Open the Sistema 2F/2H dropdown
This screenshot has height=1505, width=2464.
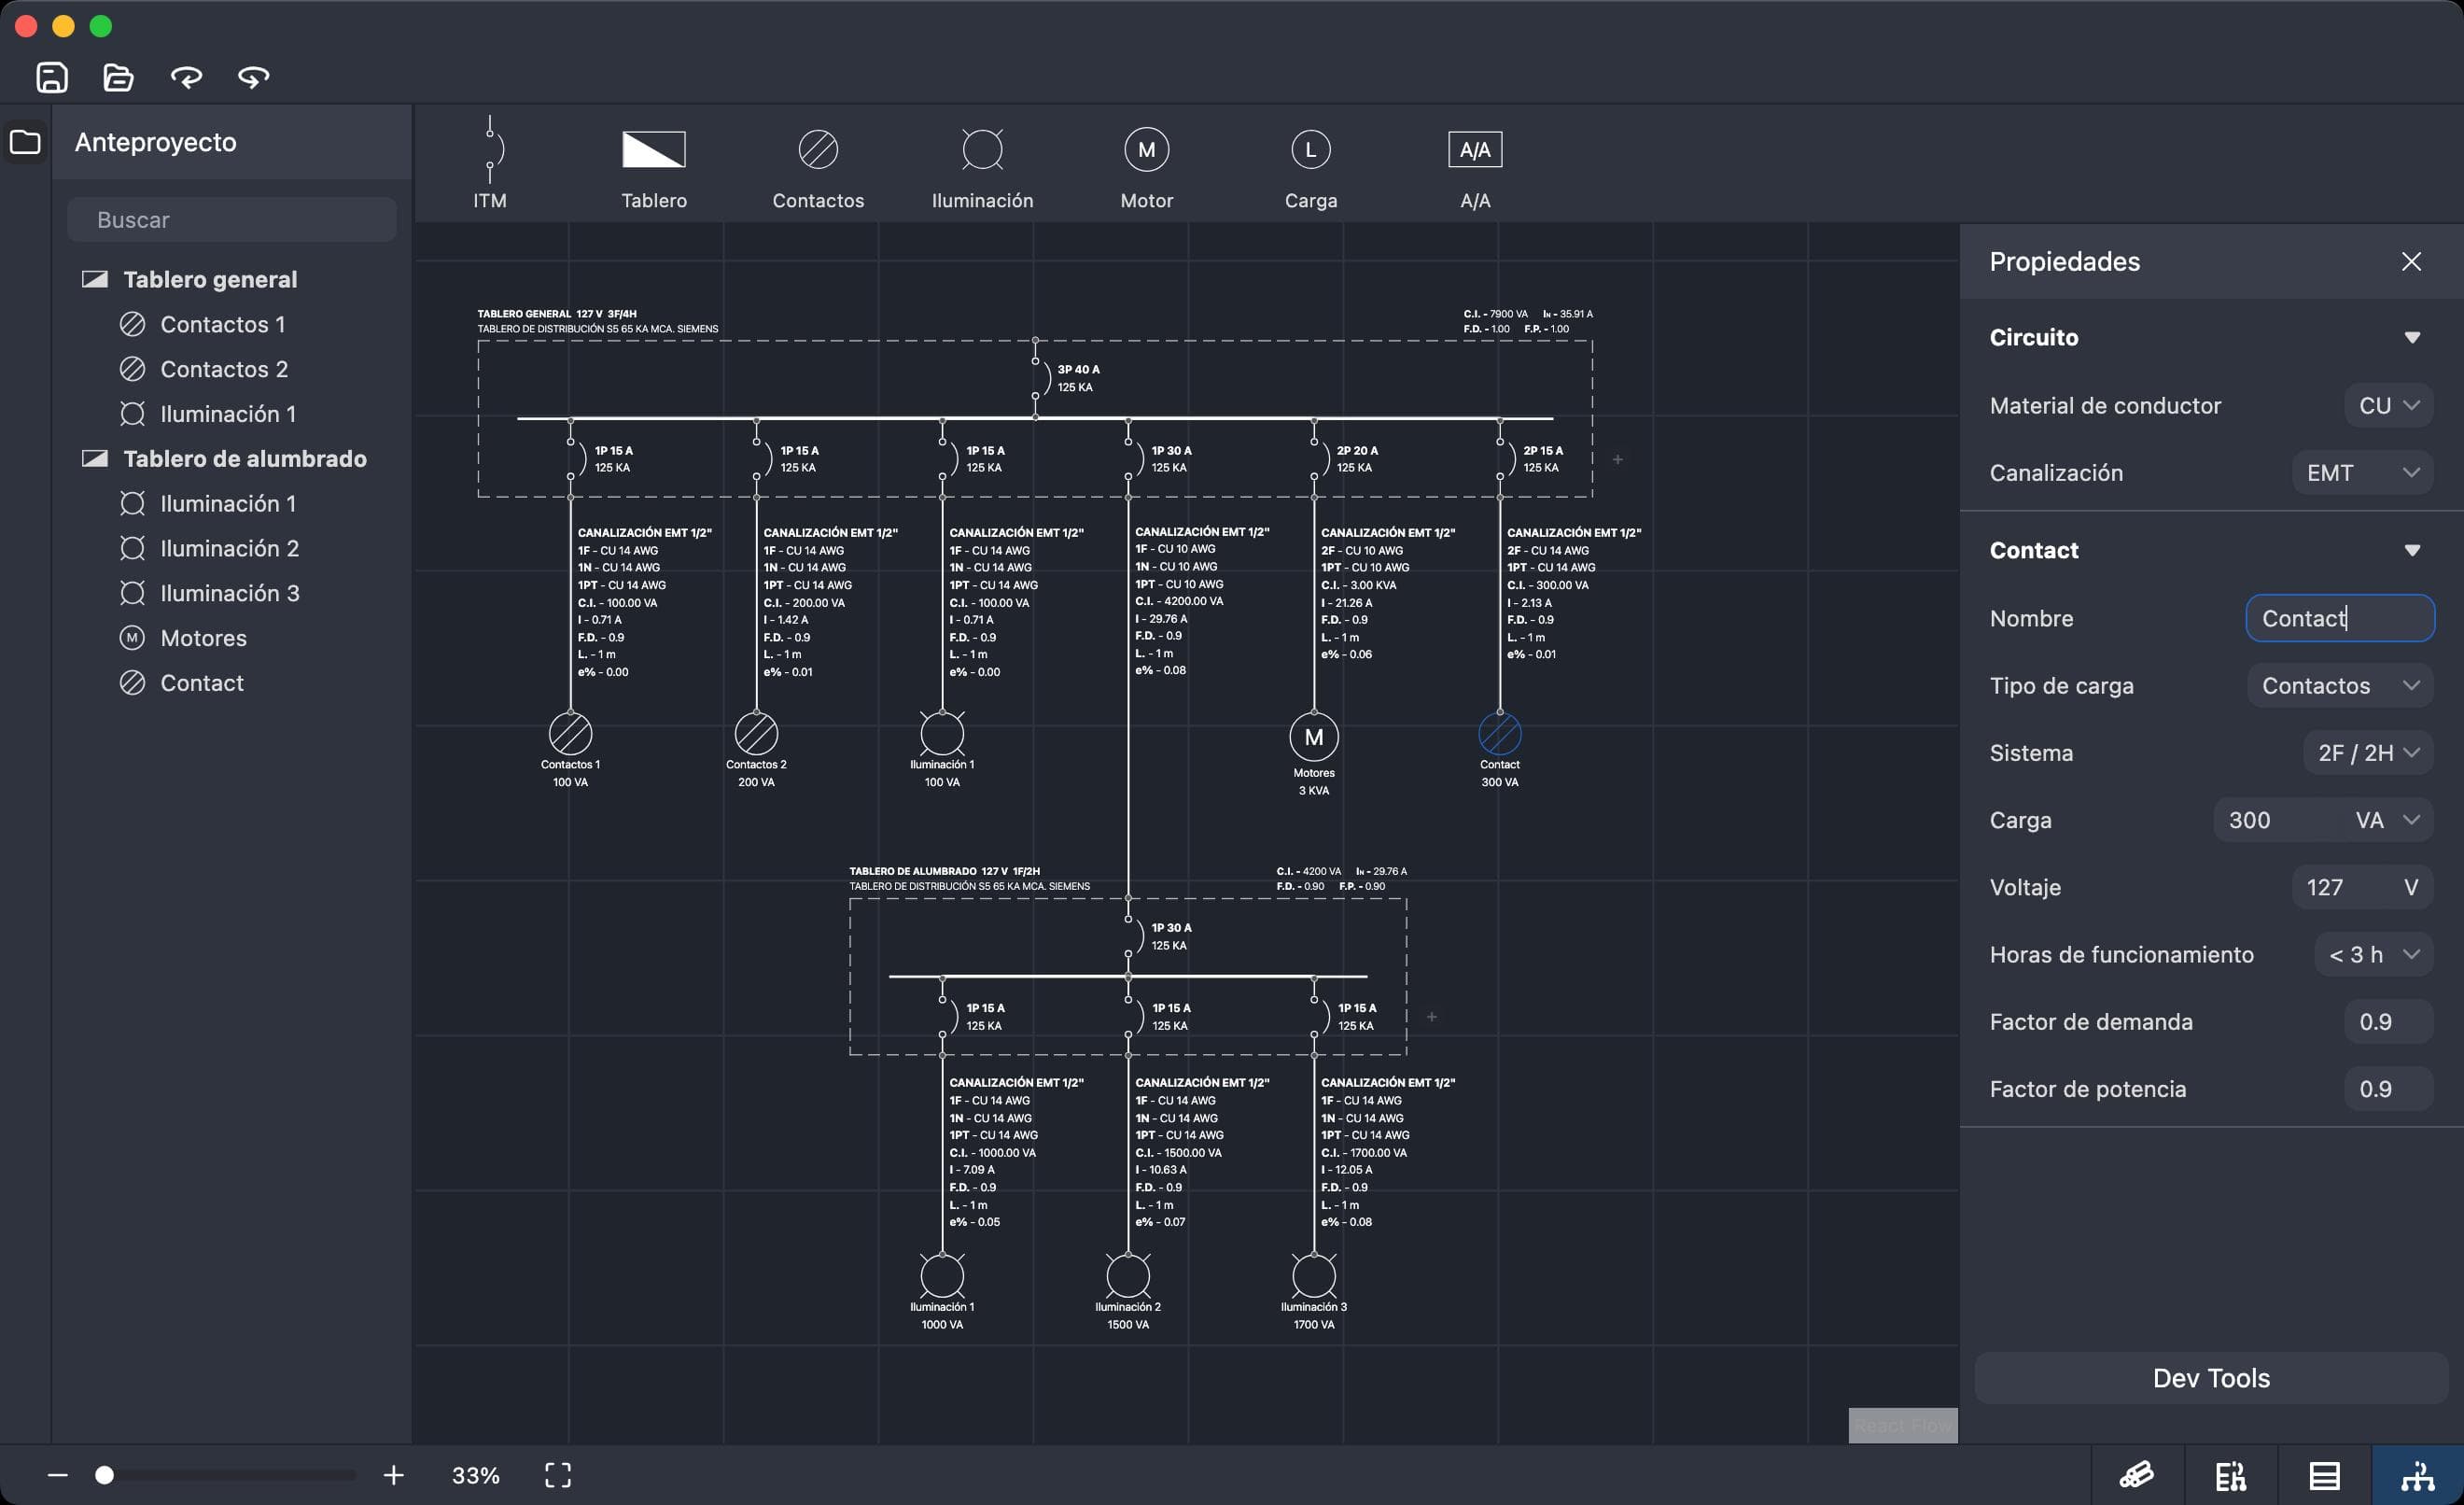click(x=2368, y=752)
